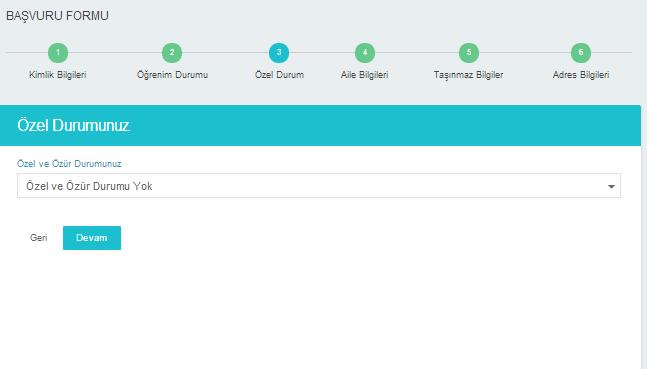This screenshot has width=647, height=369.
Task: Click the Öğrenim Durumu step label
Action: pos(172,75)
